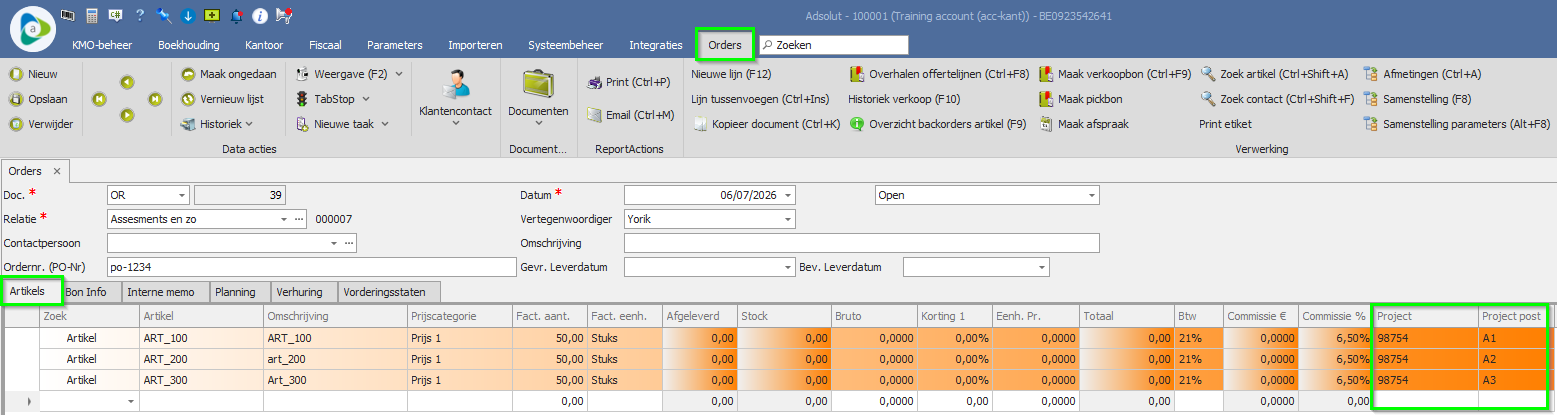Open the Klantencontact button
This screenshot has height=415, width=1557.
point(455,96)
